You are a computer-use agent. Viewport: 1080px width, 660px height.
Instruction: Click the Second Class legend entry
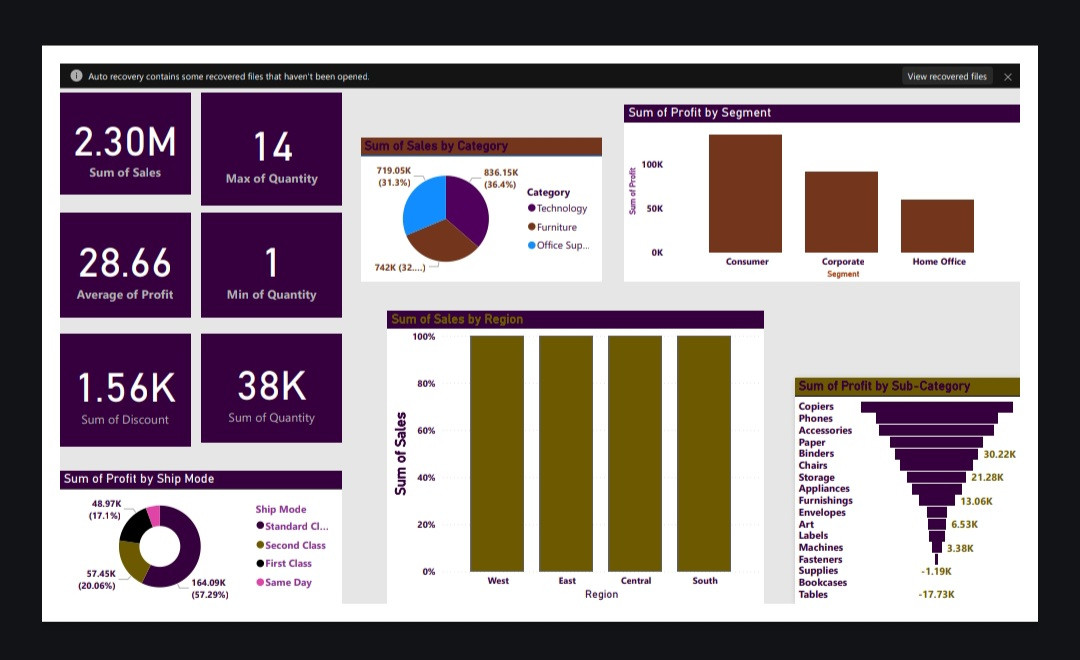[295, 545]
